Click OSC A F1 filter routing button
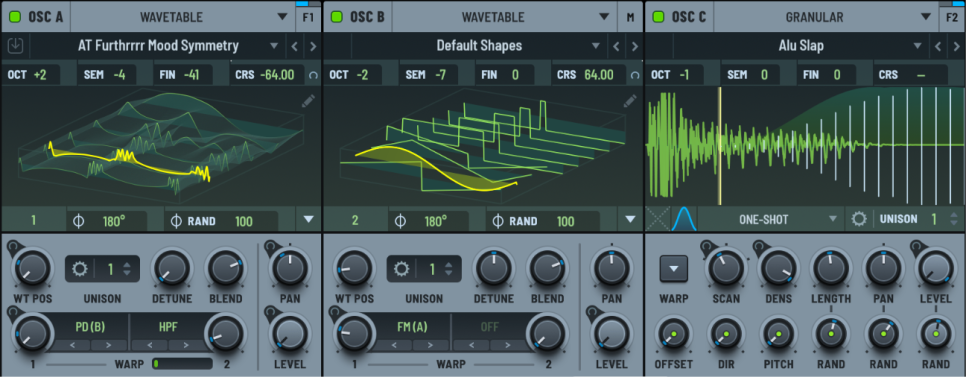Image resolution: width=966 pixels, height=377 pixels. [x=308, y=17]
